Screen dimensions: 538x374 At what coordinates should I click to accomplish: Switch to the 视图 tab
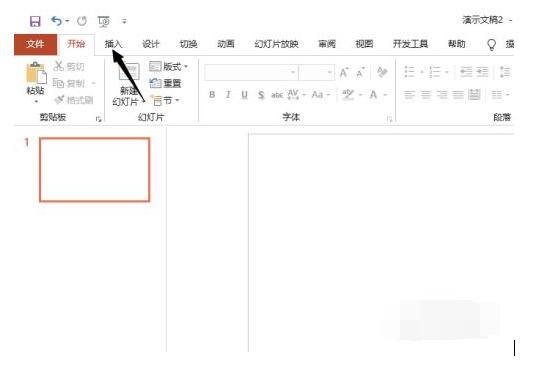[x=364, y=44]
